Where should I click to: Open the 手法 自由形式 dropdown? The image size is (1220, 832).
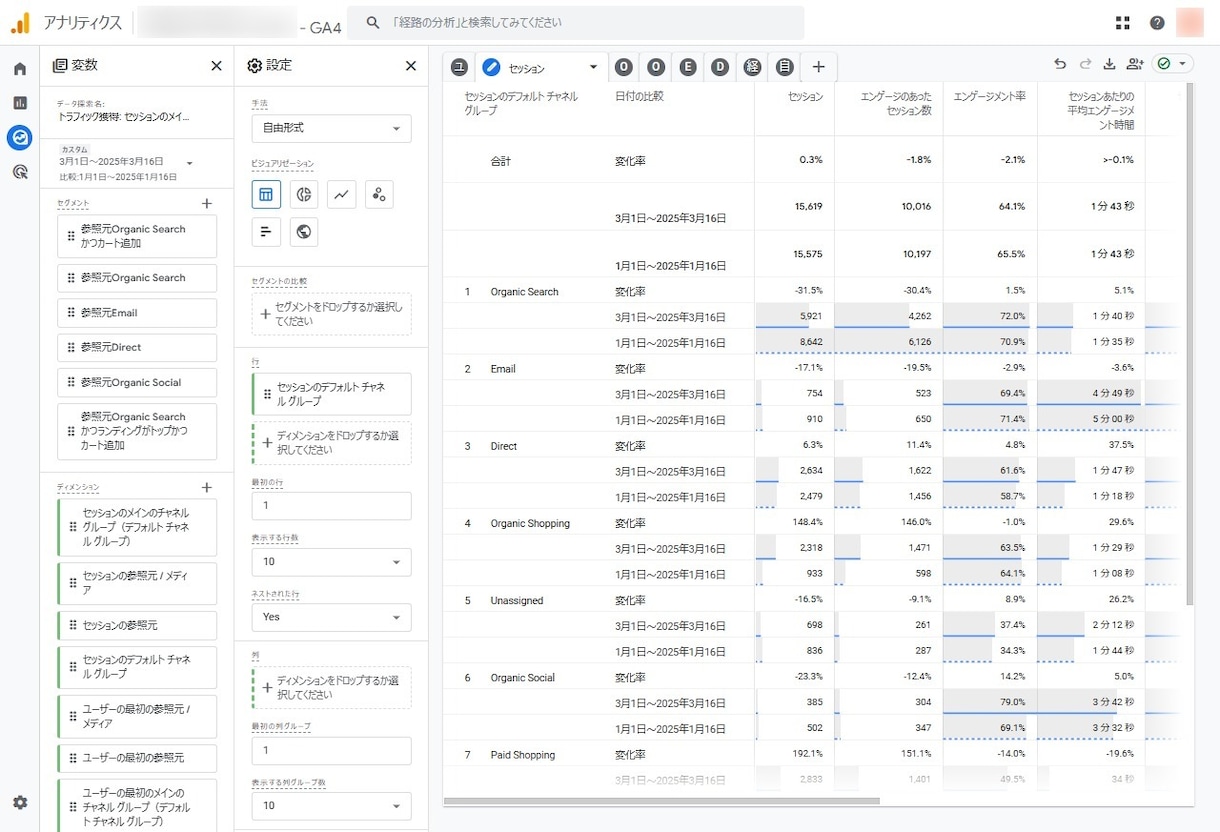pyautogui.click(x=331, y=128)
